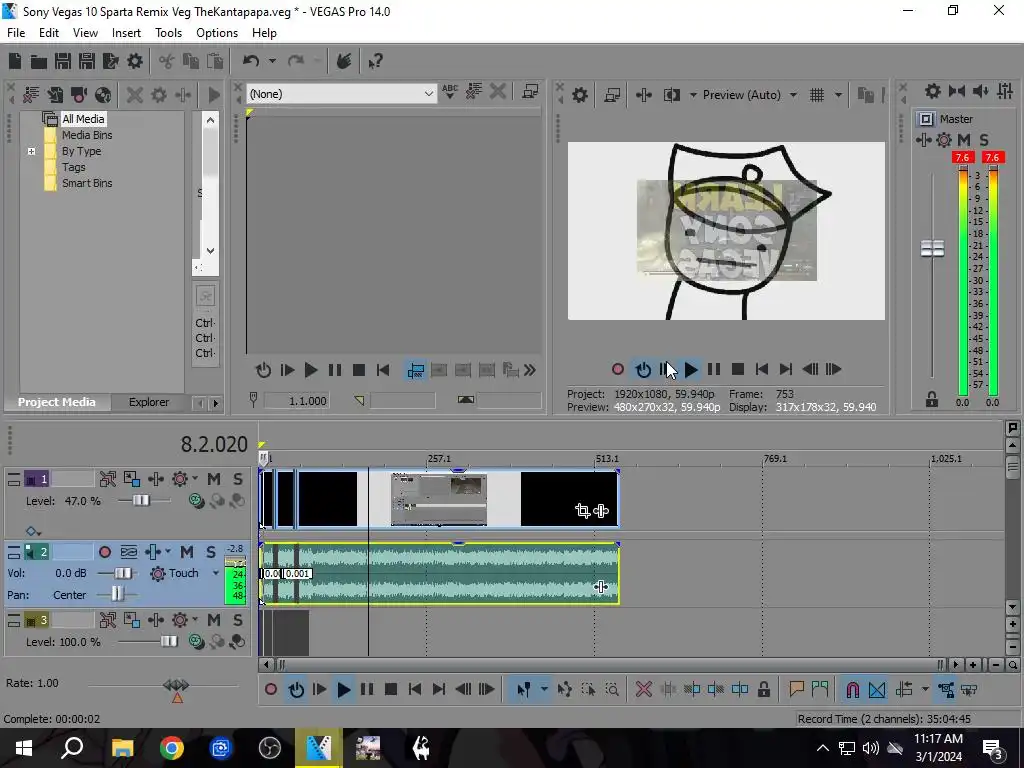Open overlays grid dropdown arrow in preview
Screen dimensions: 1024x768
[838, 95]
